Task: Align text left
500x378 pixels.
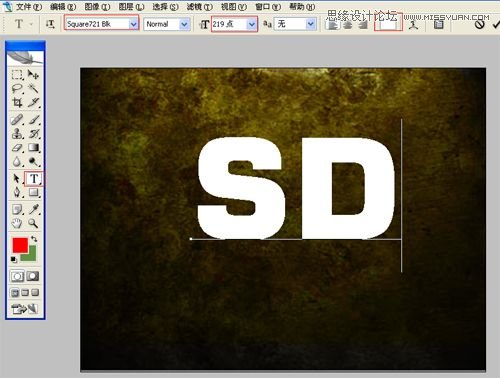Action: pyautogui.click(x=332, y=25)
